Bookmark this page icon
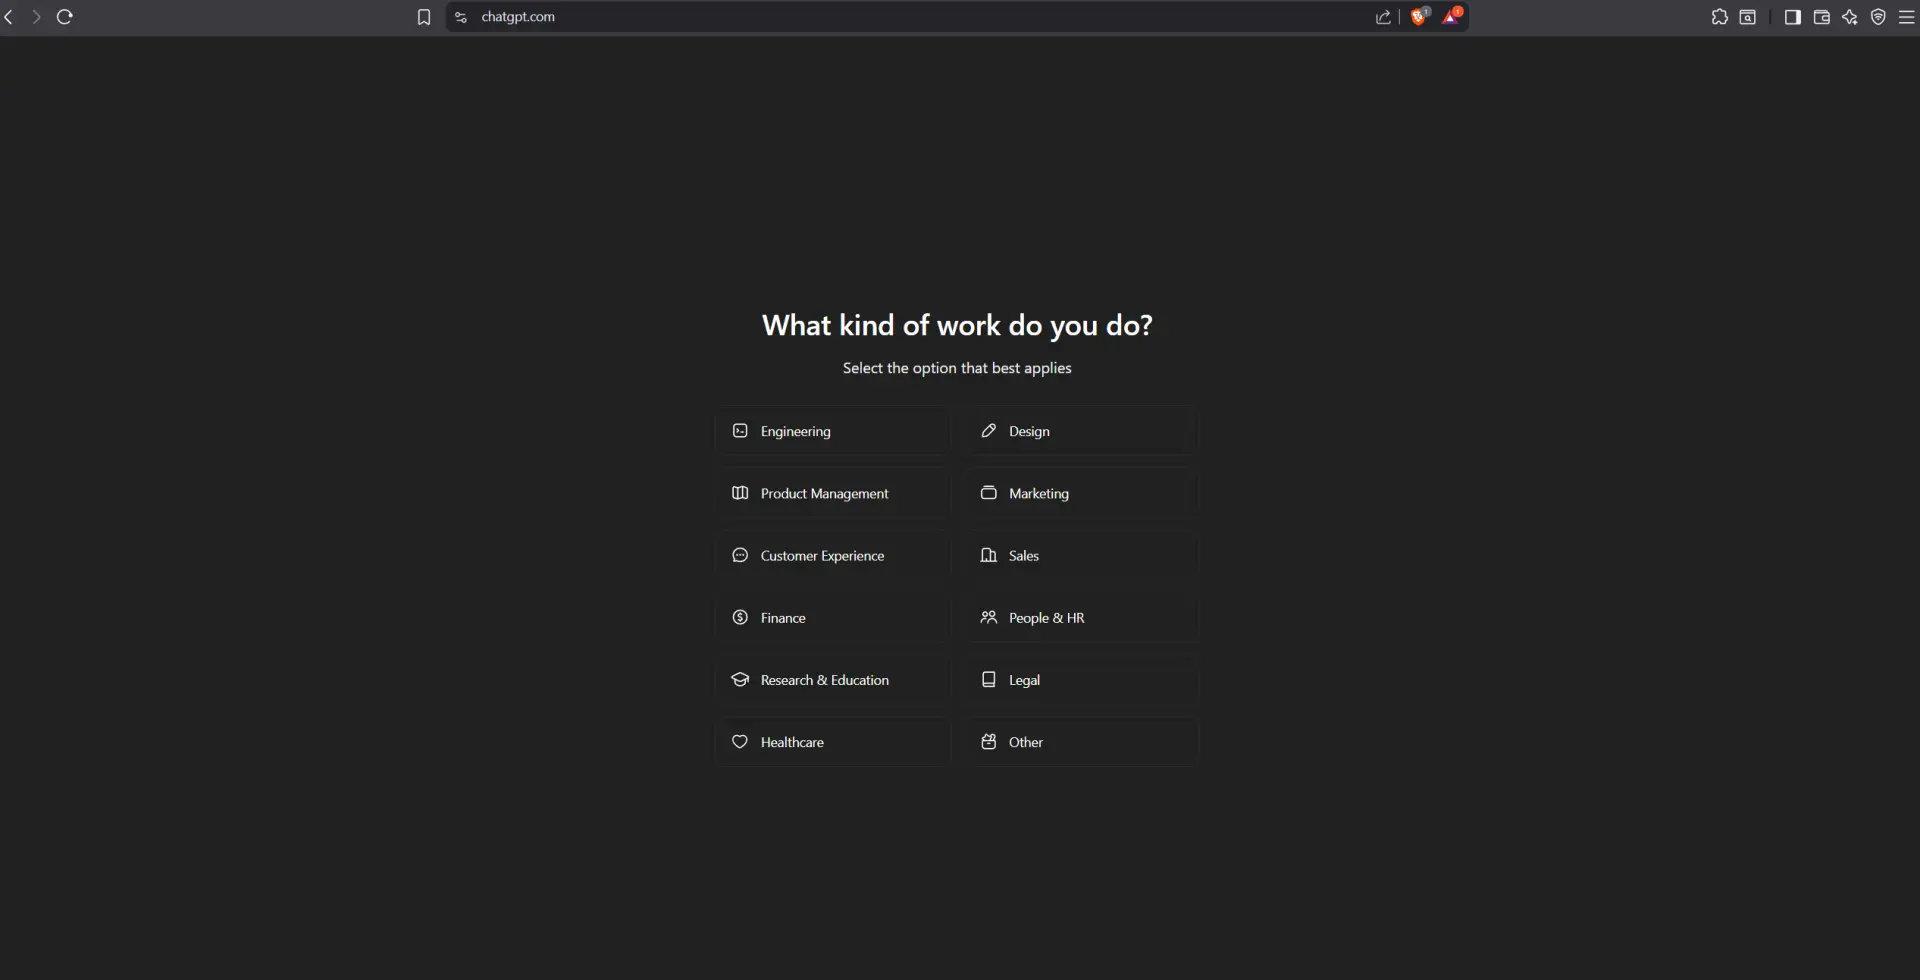Viewport: 1920px width, 980px height. [424, 17]
